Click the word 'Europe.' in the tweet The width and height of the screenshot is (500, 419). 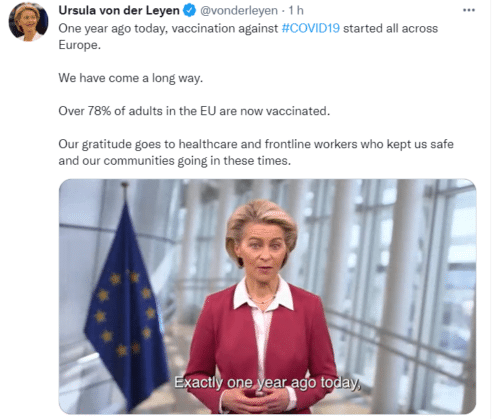click(x=80, y=45)
